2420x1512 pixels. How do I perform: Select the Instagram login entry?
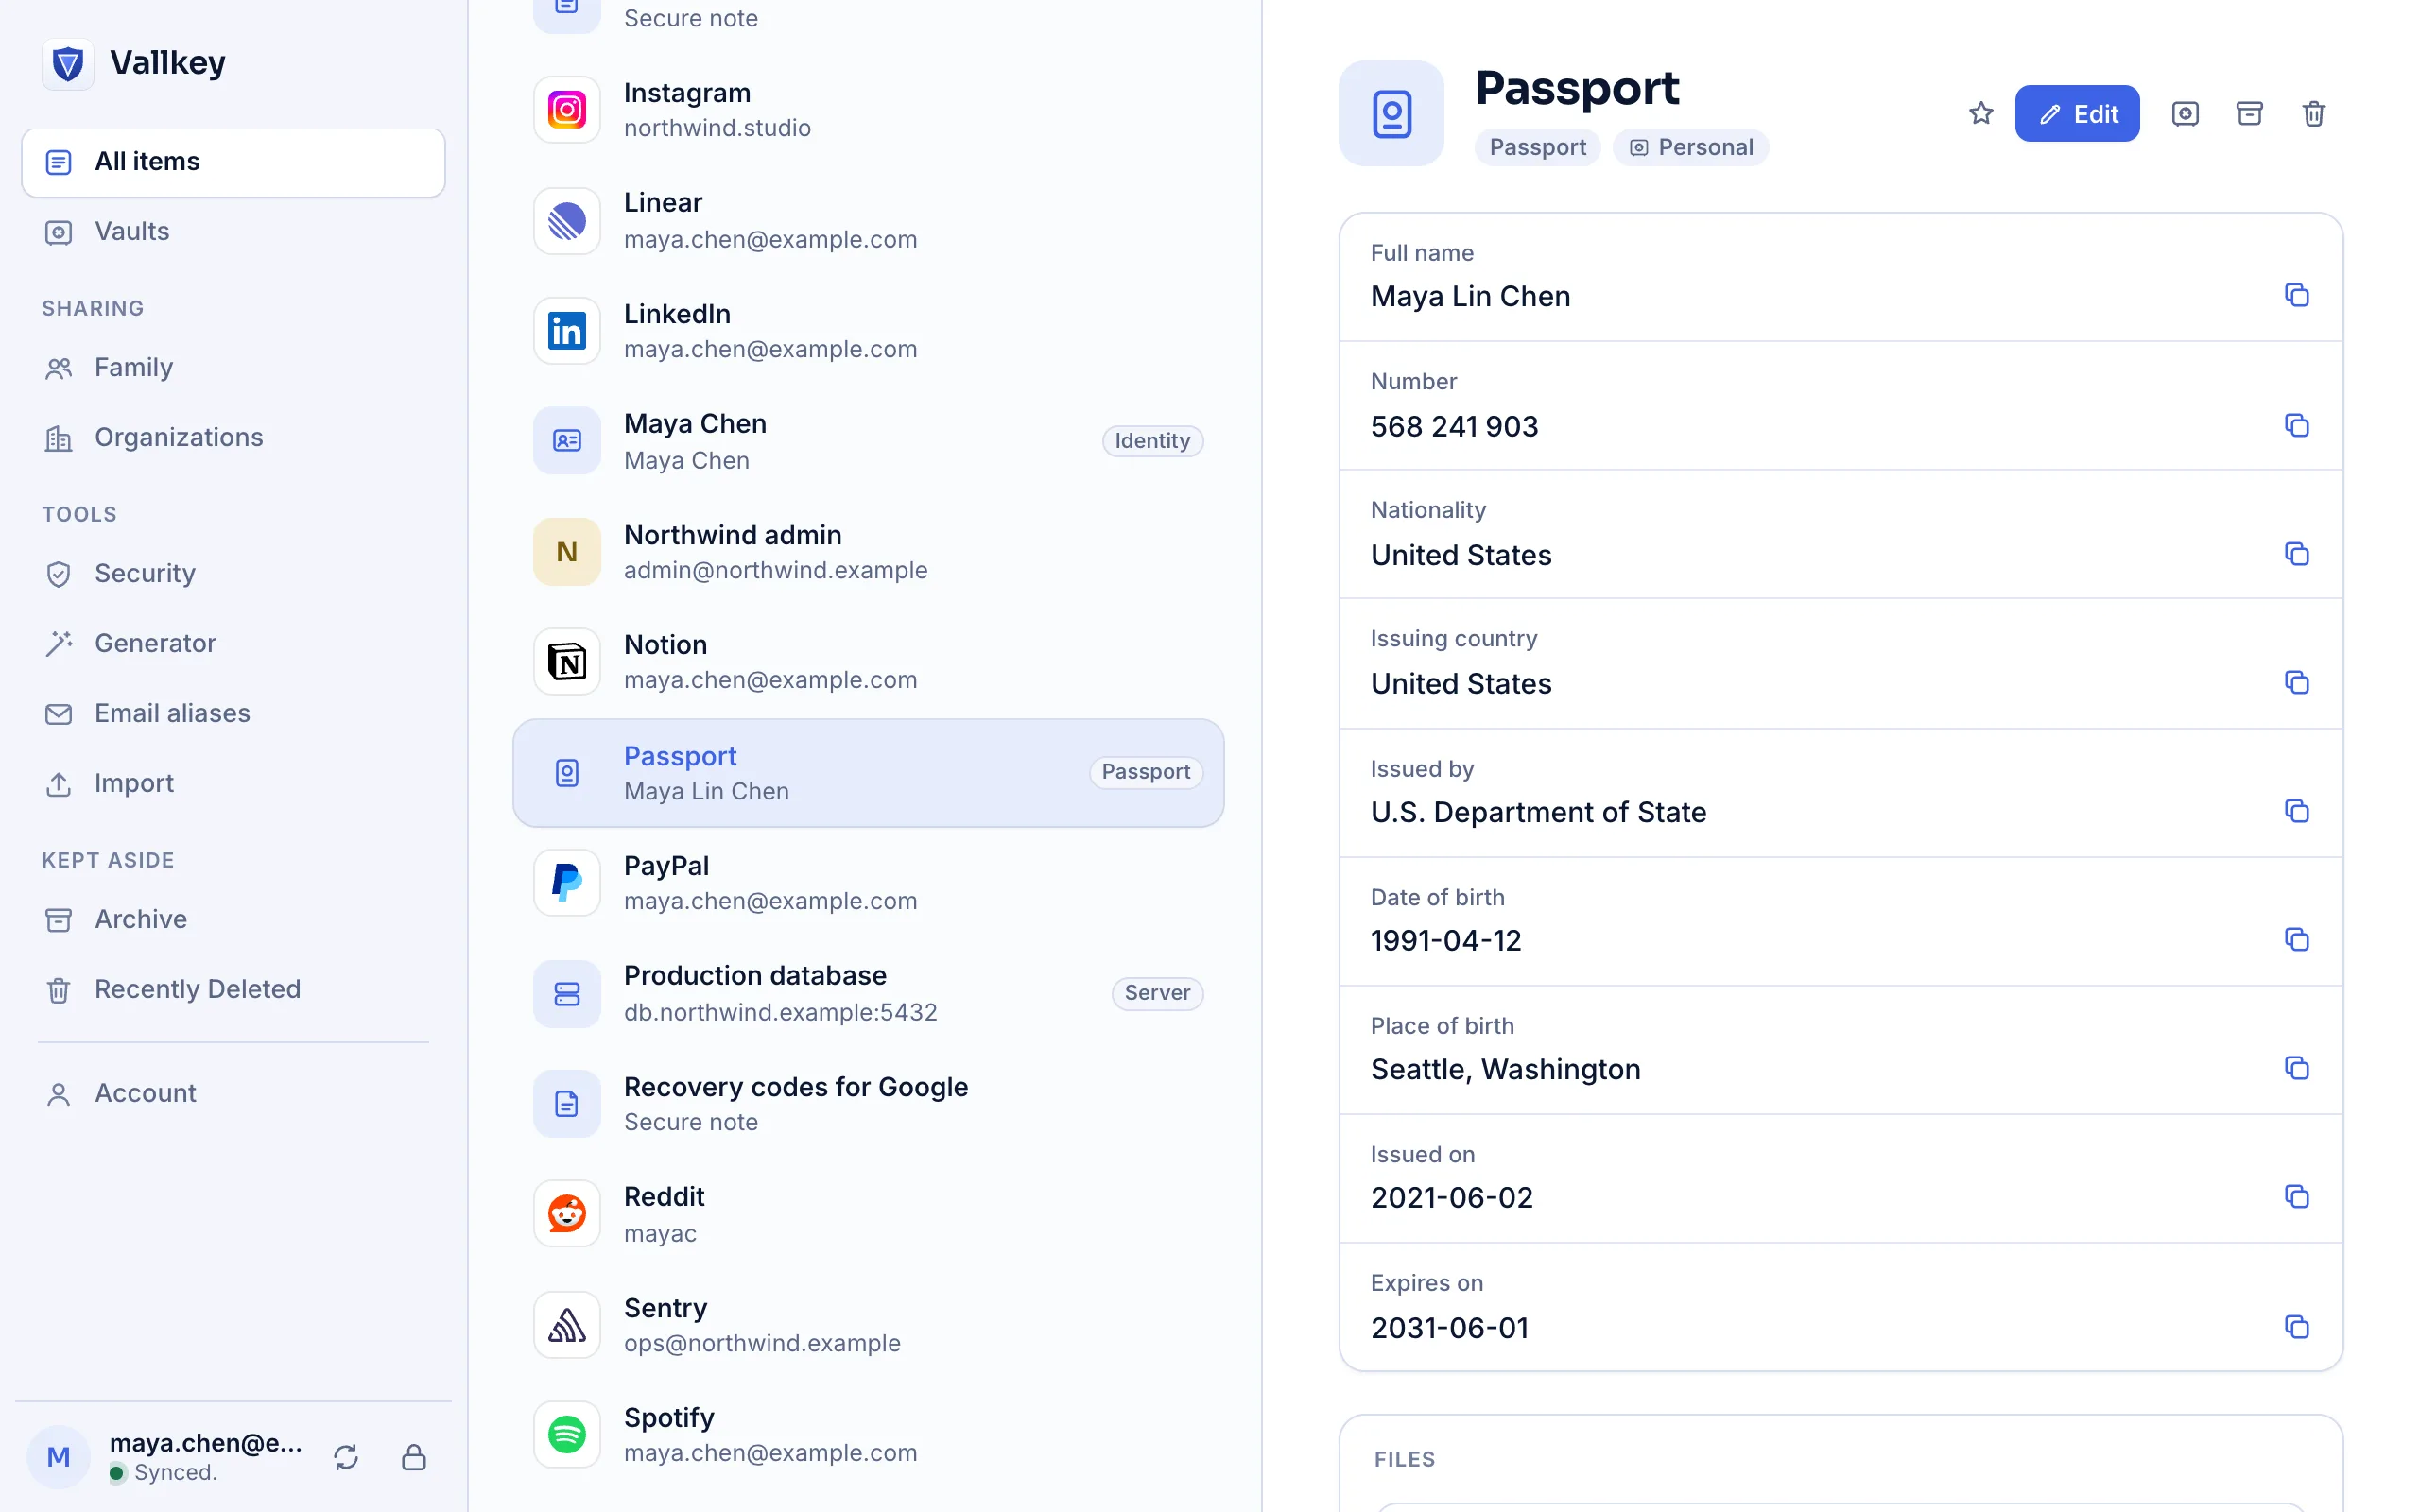coord(868,110)
